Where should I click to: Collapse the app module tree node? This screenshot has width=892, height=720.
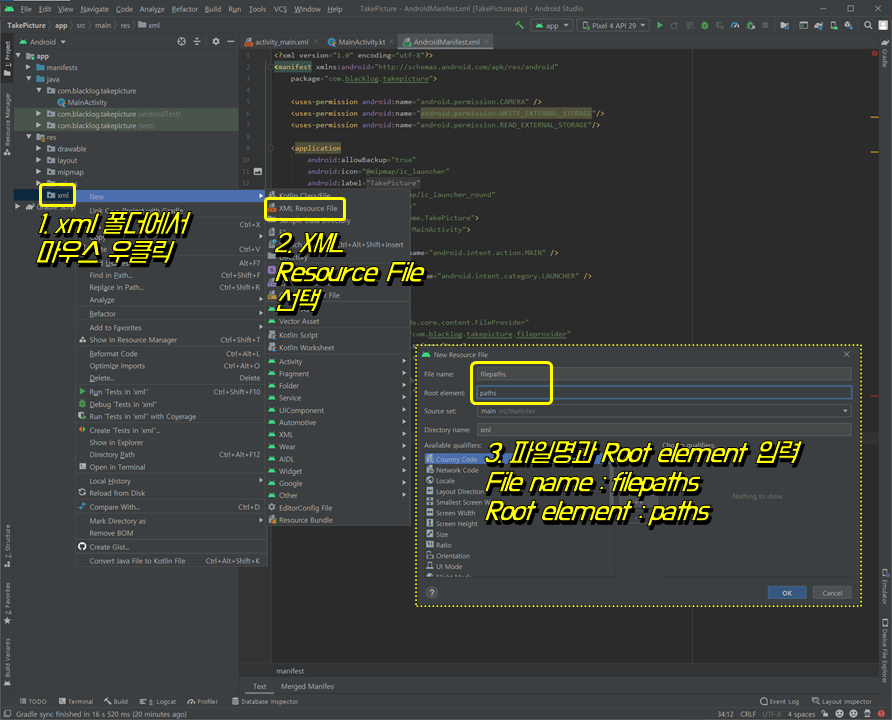[x=18, y=56]
